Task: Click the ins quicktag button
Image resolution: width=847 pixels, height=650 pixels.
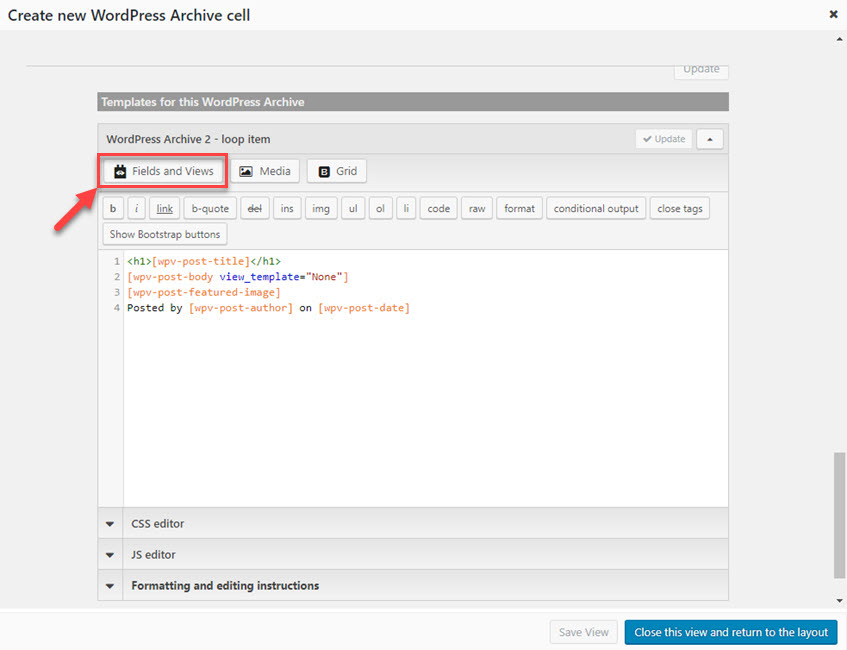Action: (x=287, y=209)
